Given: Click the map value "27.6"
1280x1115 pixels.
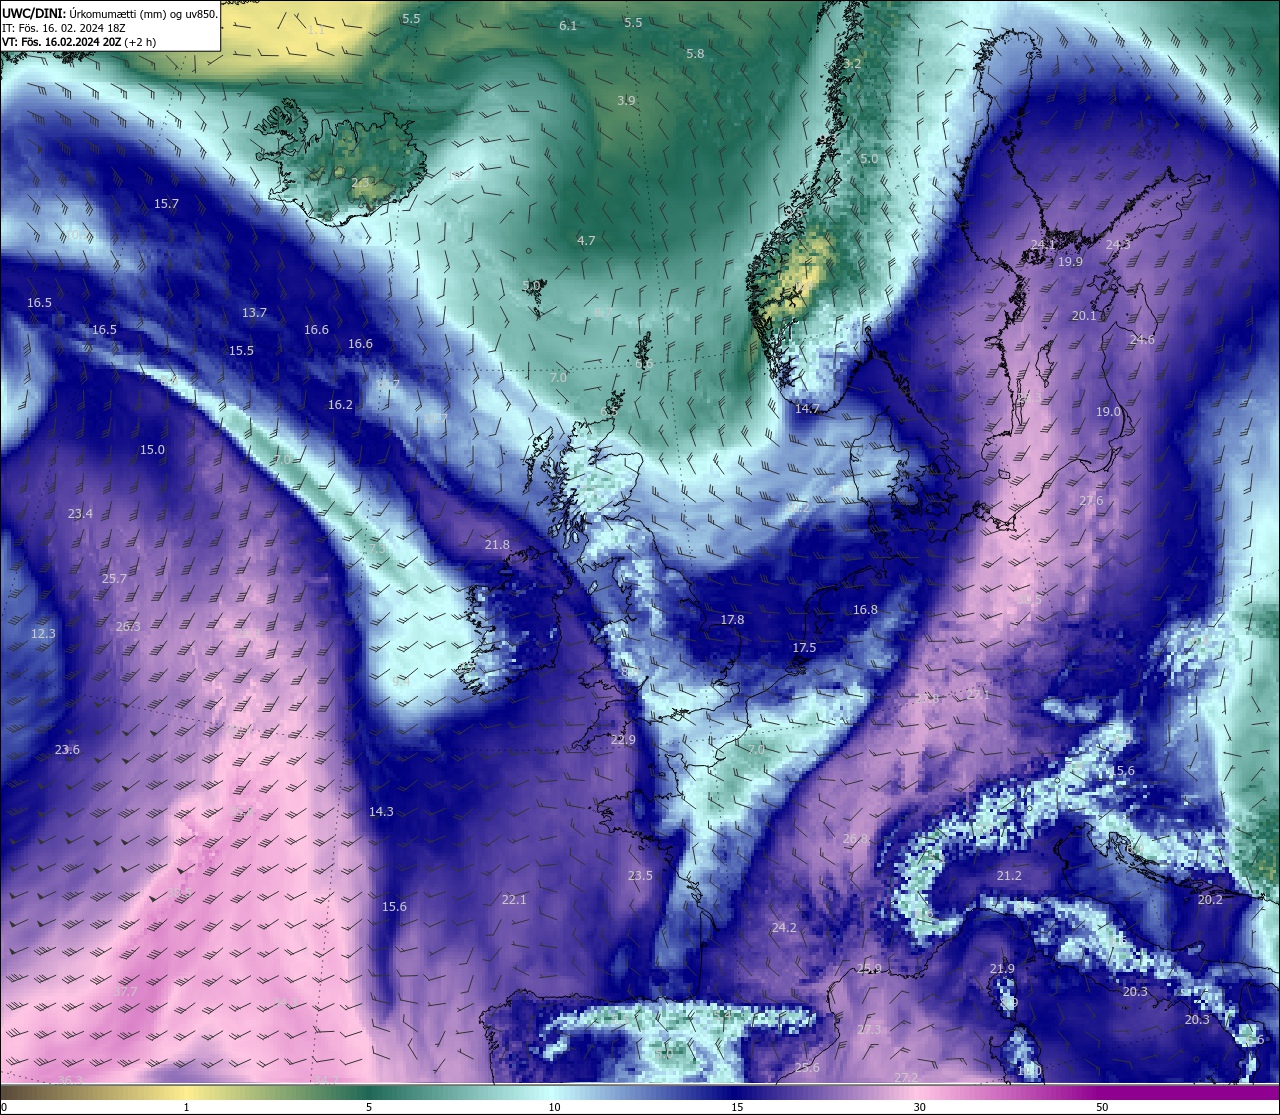Looking at the screenshot, I should [1091, 501].
